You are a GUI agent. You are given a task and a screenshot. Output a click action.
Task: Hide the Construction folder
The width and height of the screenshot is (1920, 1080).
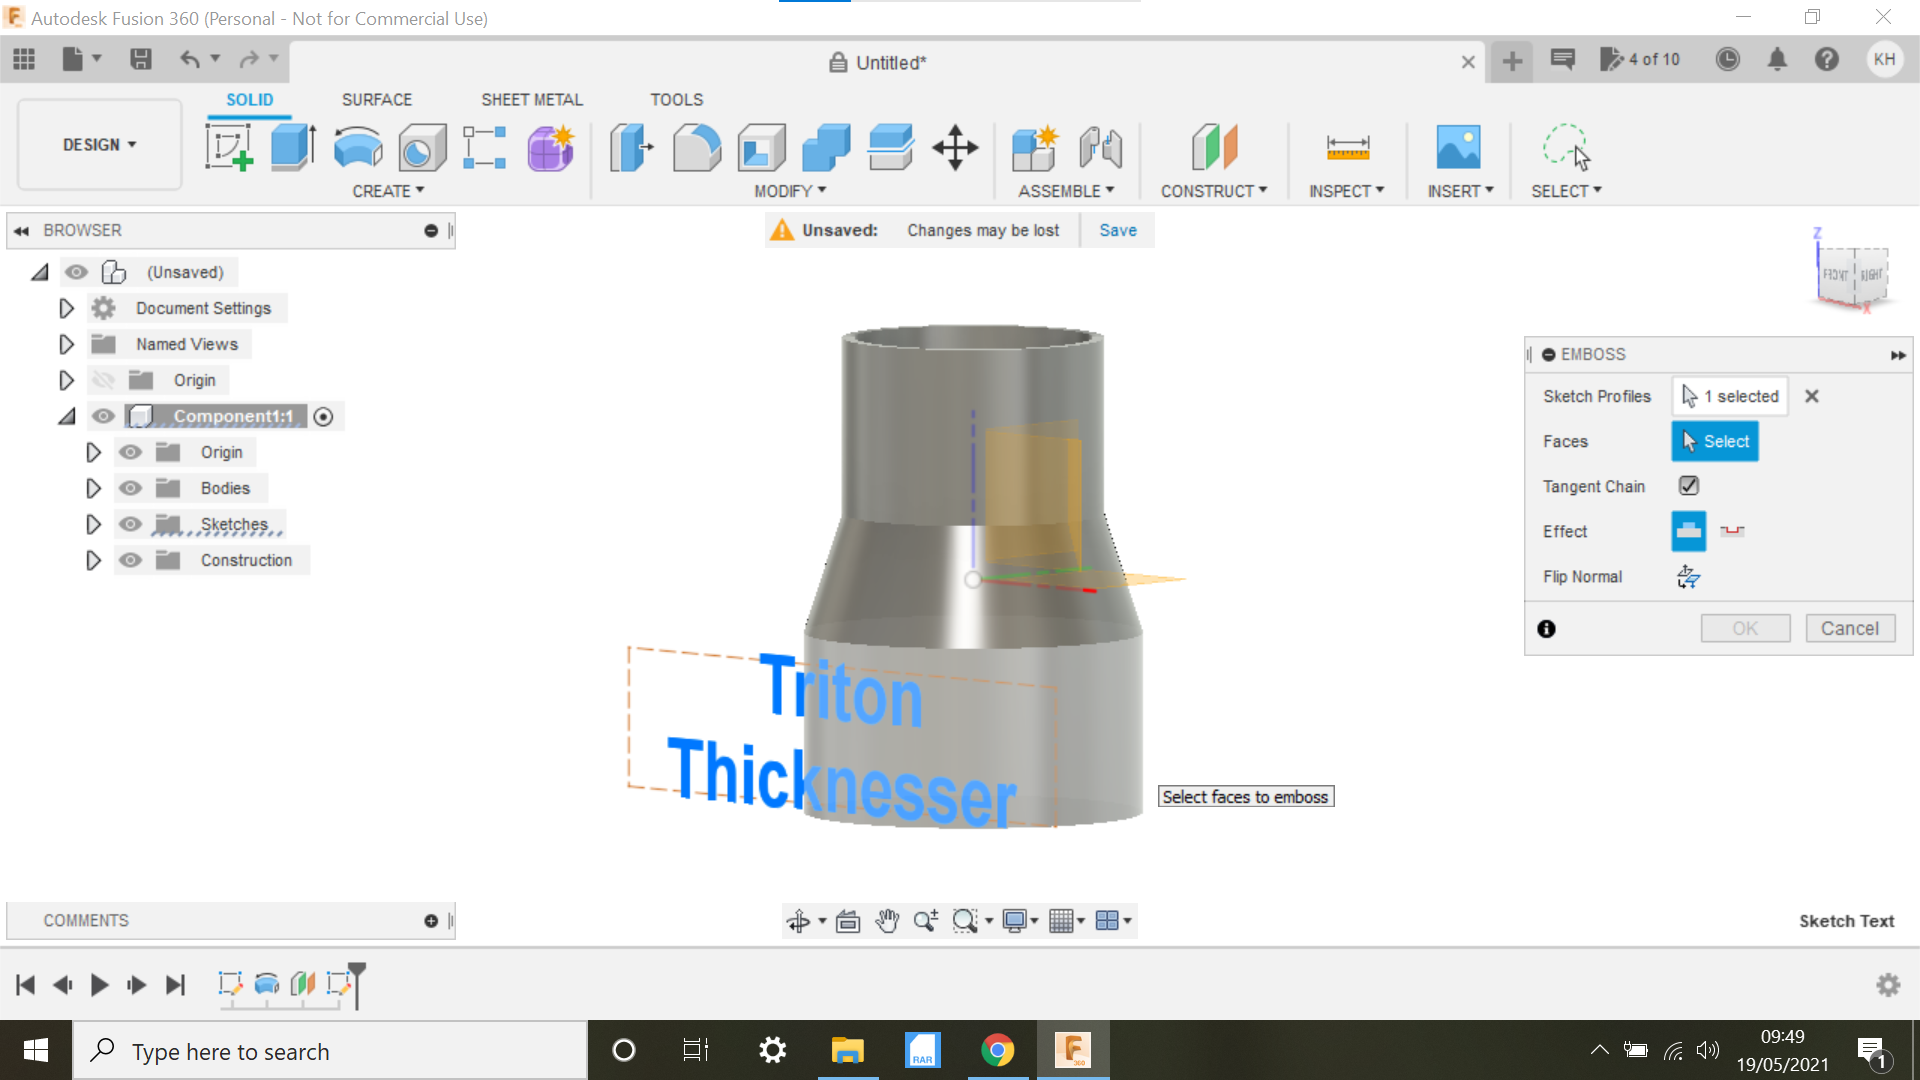coord(130,560)
